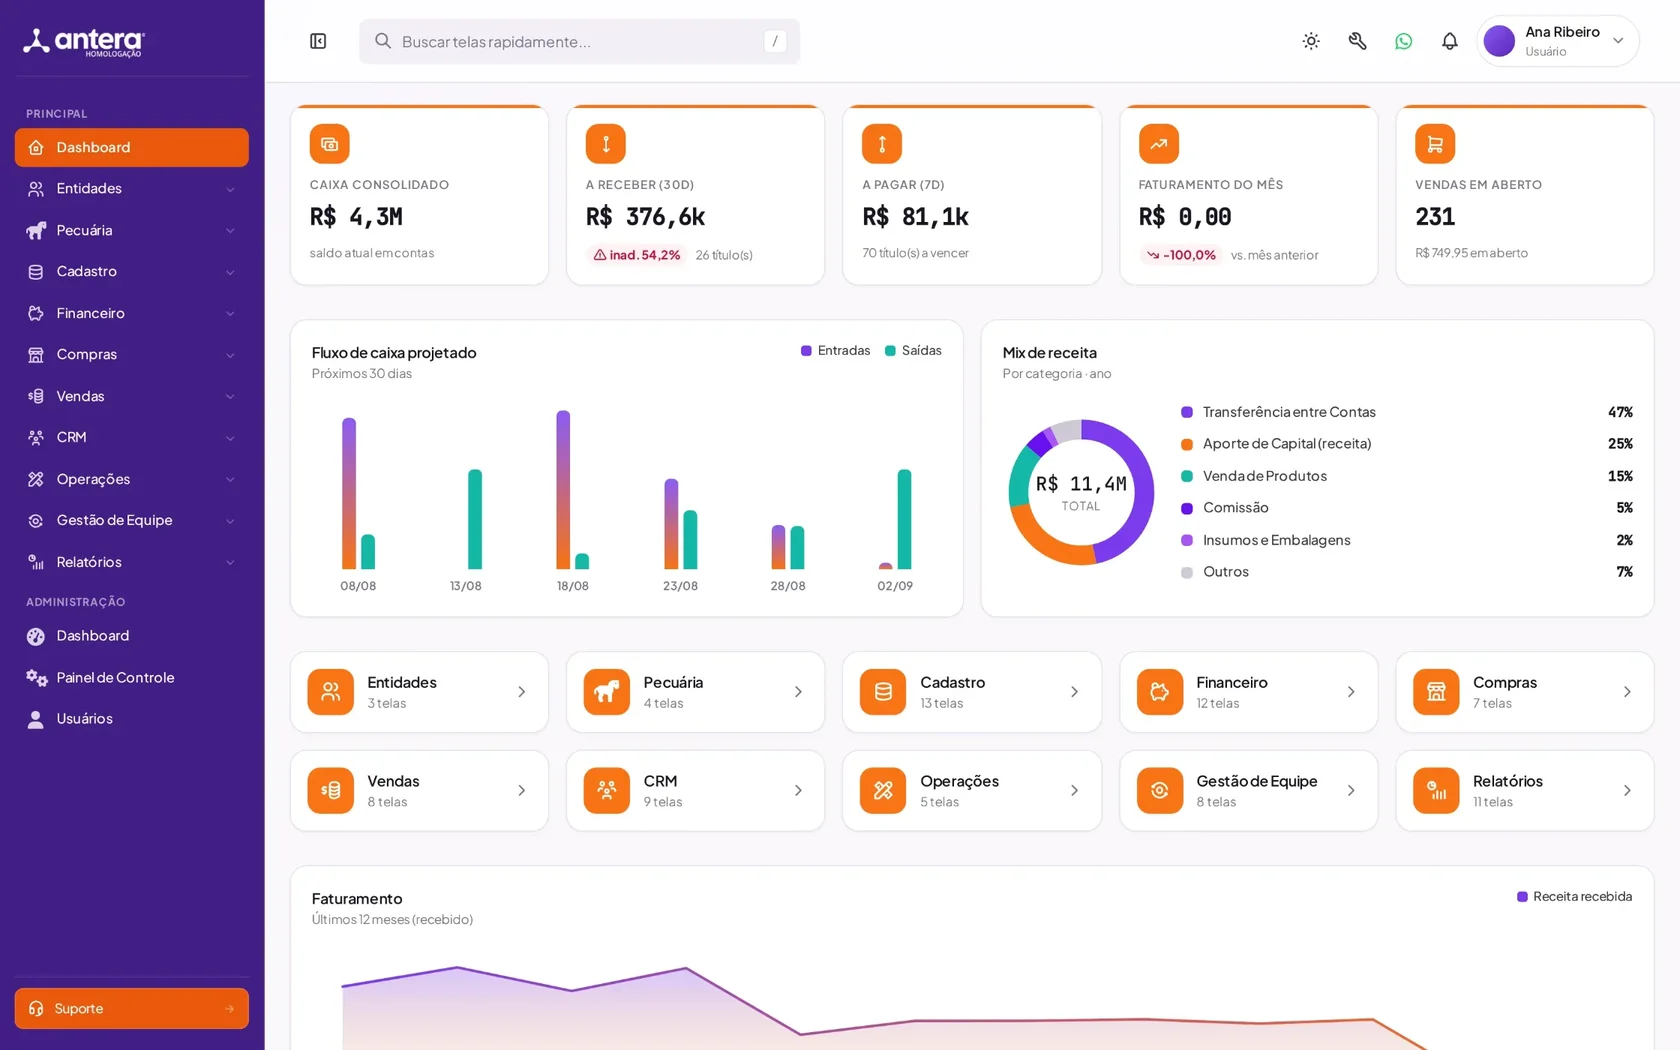Click Vendas em Aberto cart icon
The image size is (1680, 1050).
1435,144
